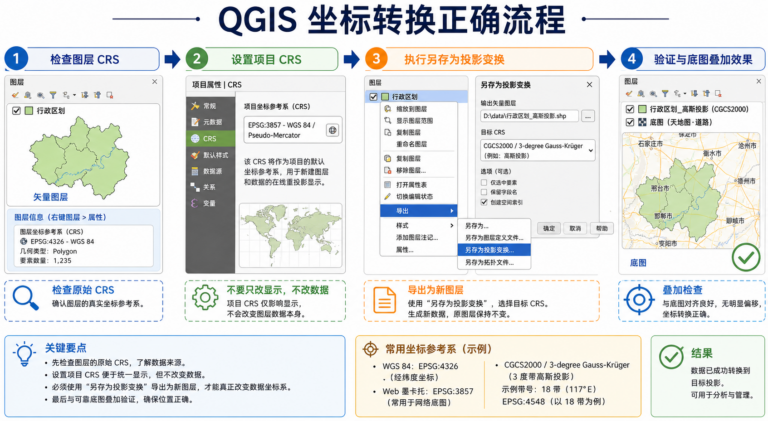The image size is (768, 421).
Task: Click wrench icon beside 常规 in project properties
Action: click(195, 106)
